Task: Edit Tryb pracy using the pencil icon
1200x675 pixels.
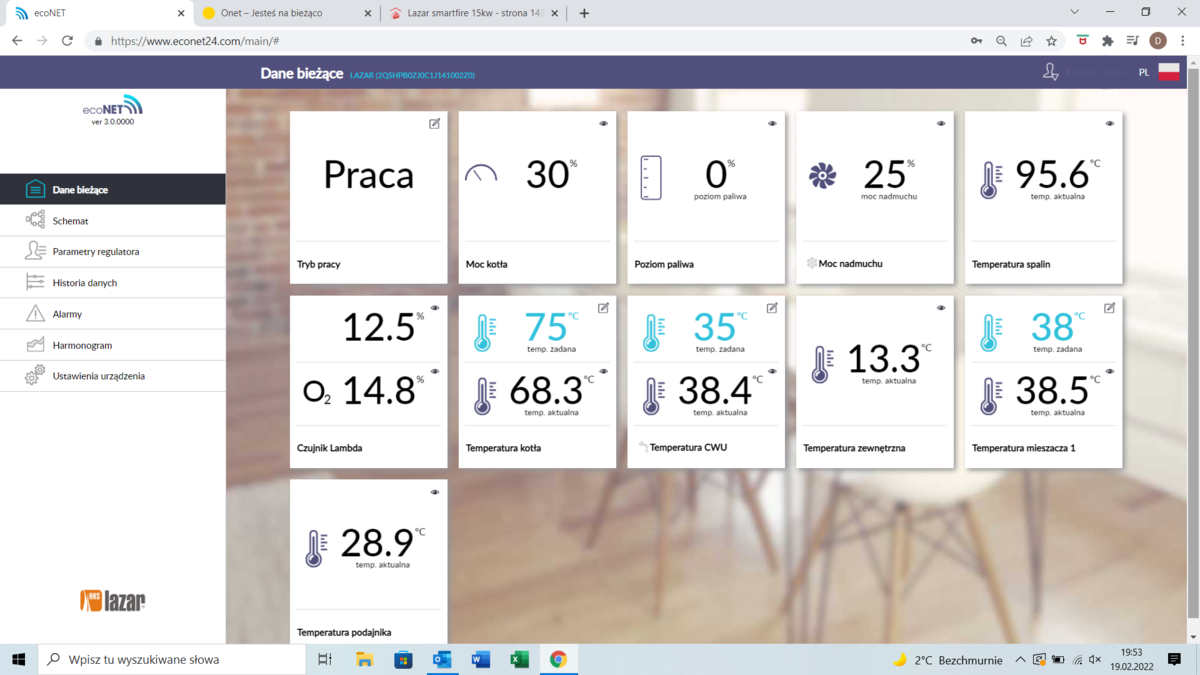Action: tap(433, 122)
